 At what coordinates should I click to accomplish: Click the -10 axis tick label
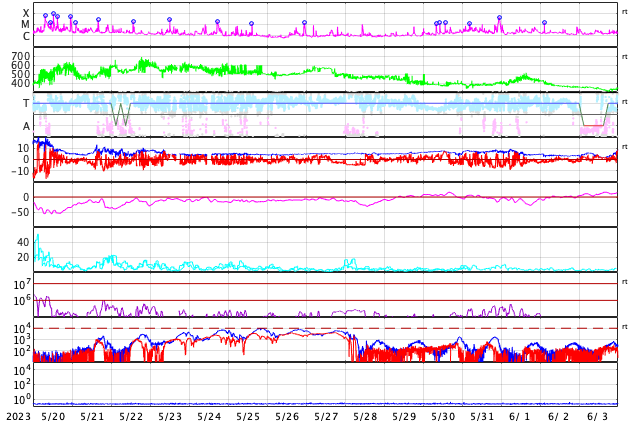[21, 171]
